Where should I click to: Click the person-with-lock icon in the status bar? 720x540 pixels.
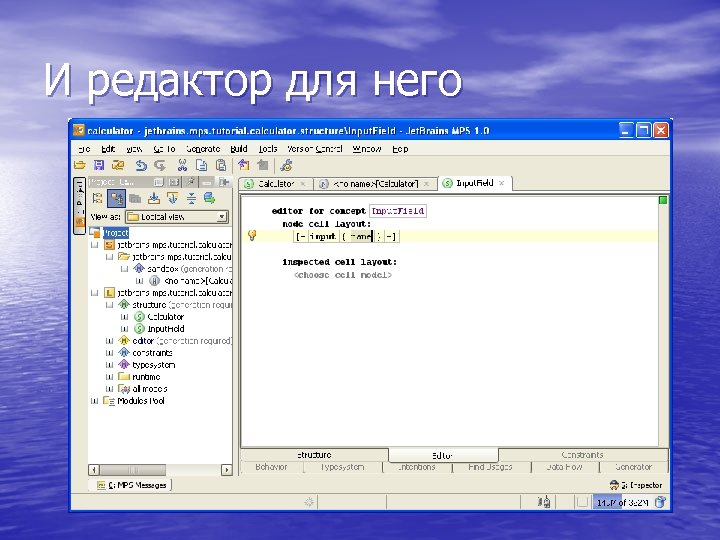point(544,502)
